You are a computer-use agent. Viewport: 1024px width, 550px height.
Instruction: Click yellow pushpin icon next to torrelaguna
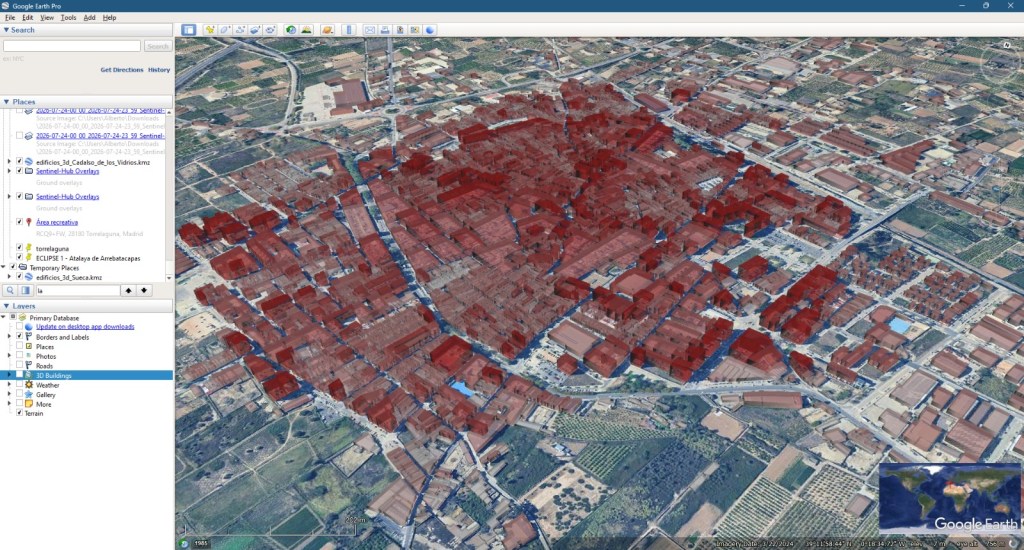[29, 248]
